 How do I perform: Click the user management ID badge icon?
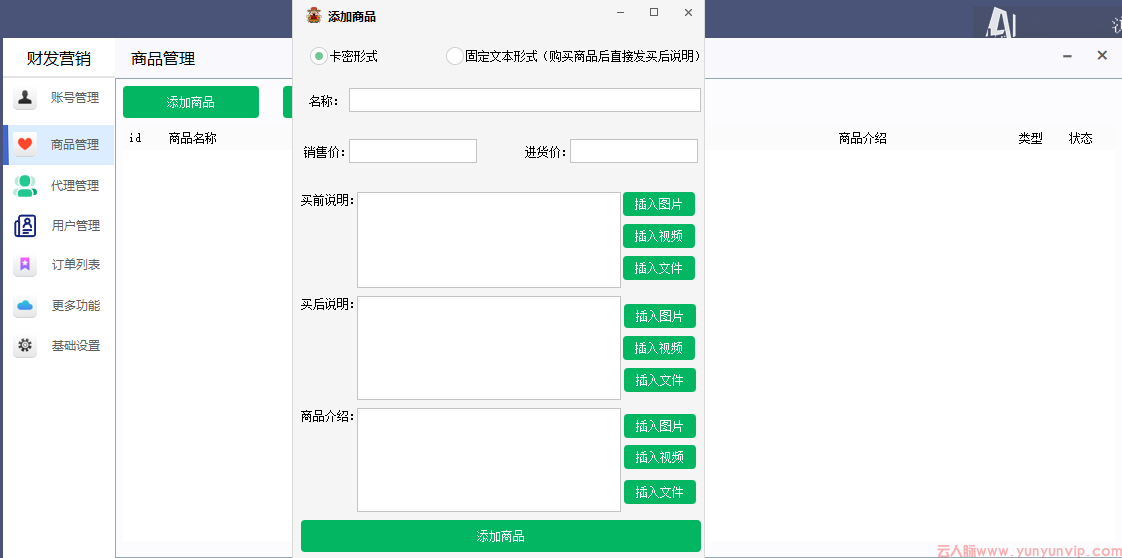[25, 226]
